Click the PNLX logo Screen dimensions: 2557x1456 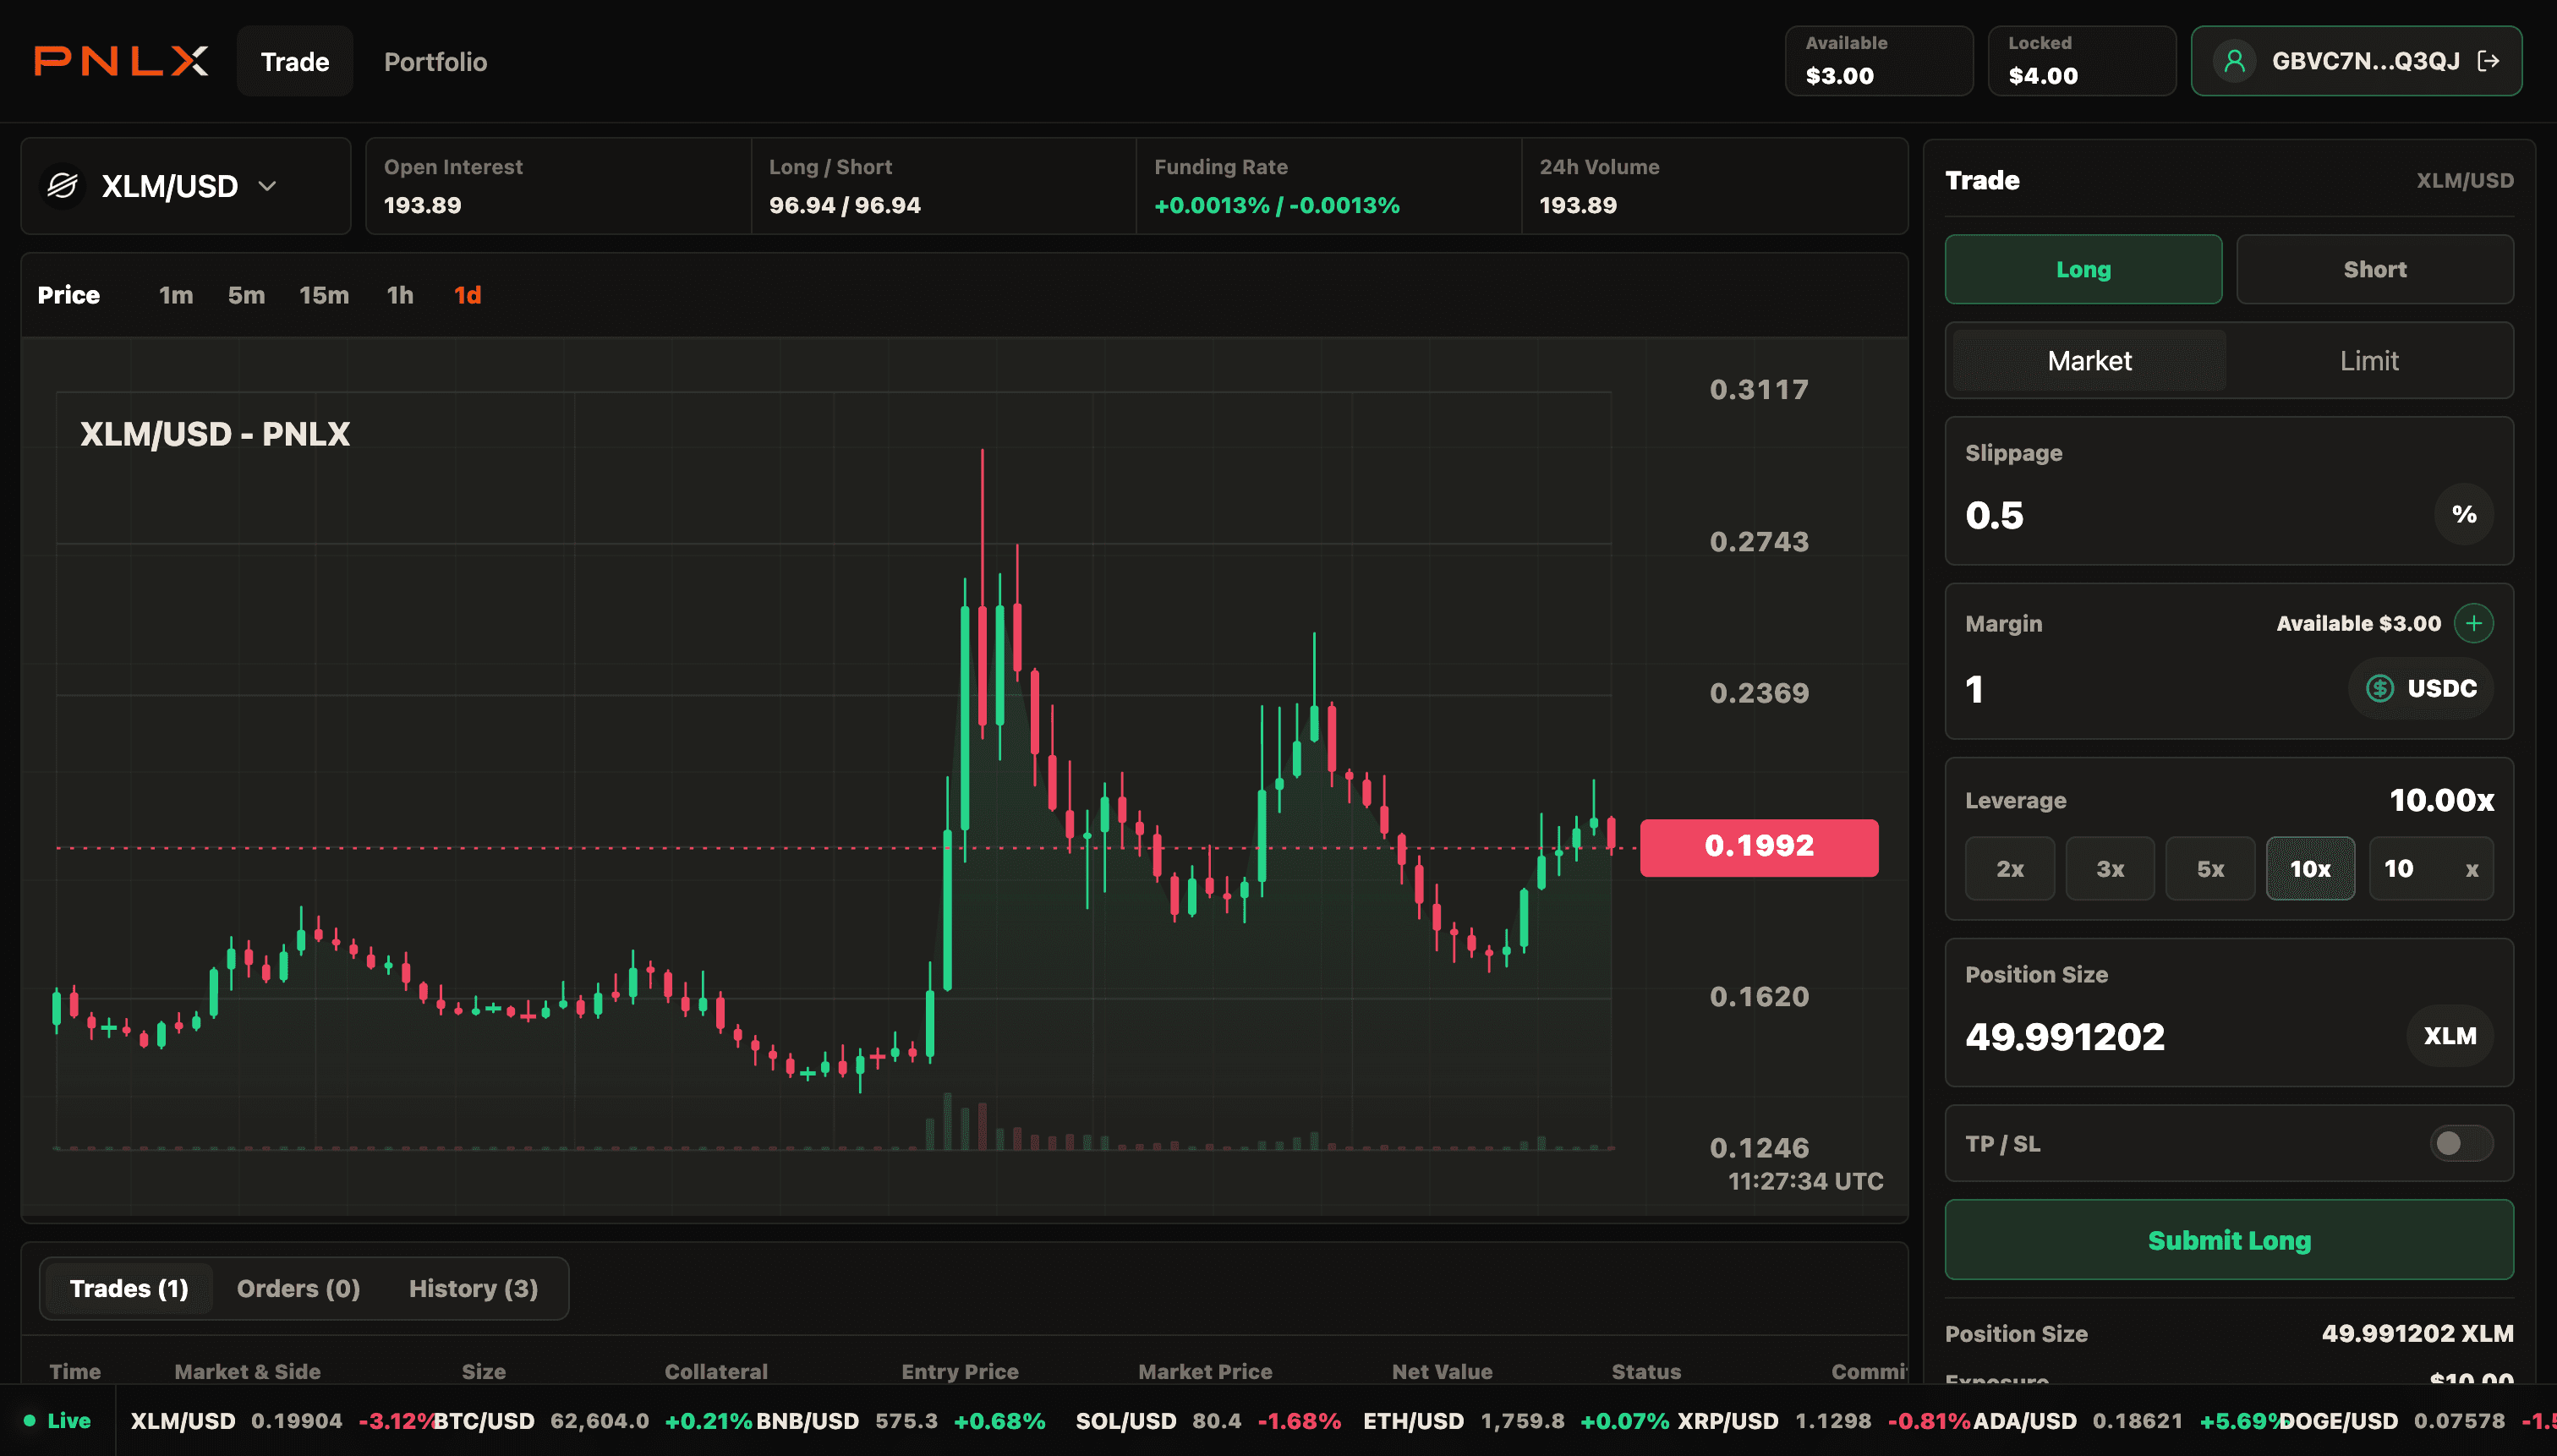[121, 61]
